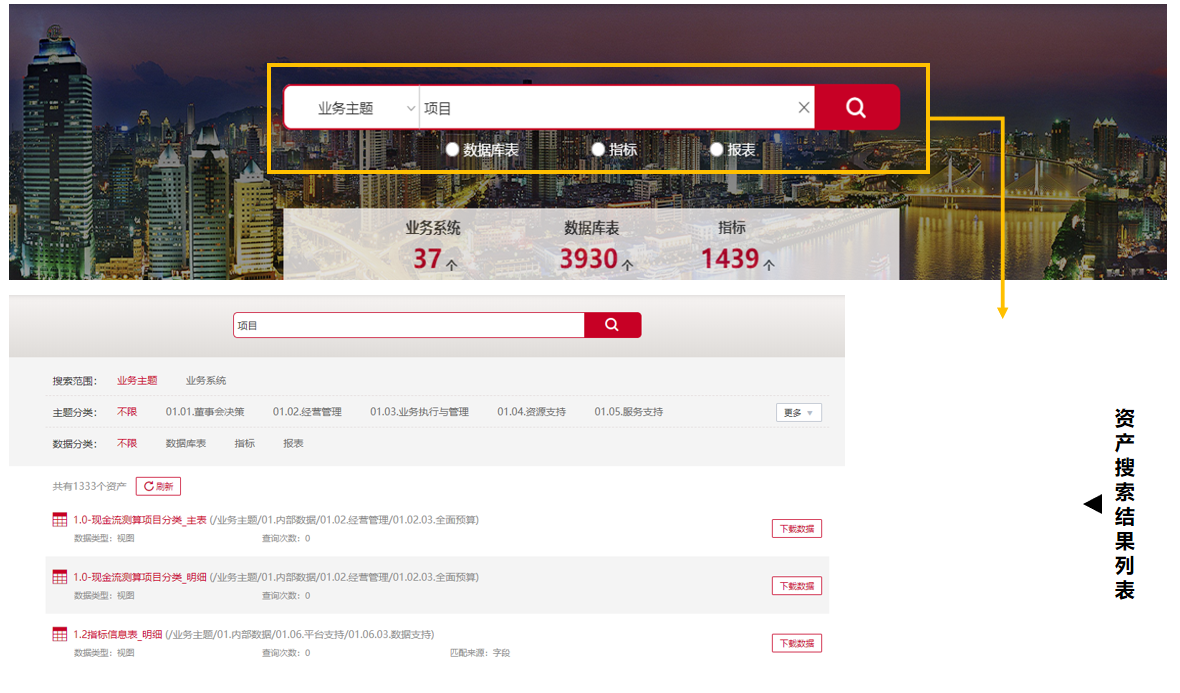
Task: Select the 数据库表 radio button
Action: (453, 149)
